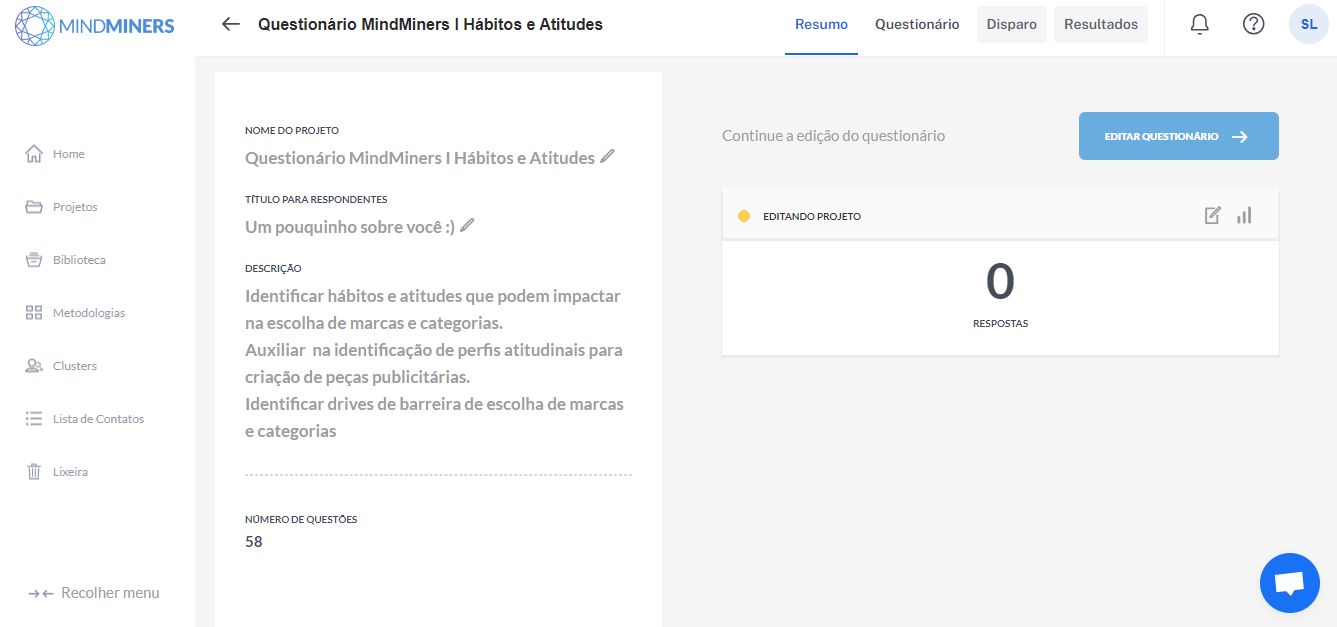Open the SL user avatar menu

point(1309,24)
